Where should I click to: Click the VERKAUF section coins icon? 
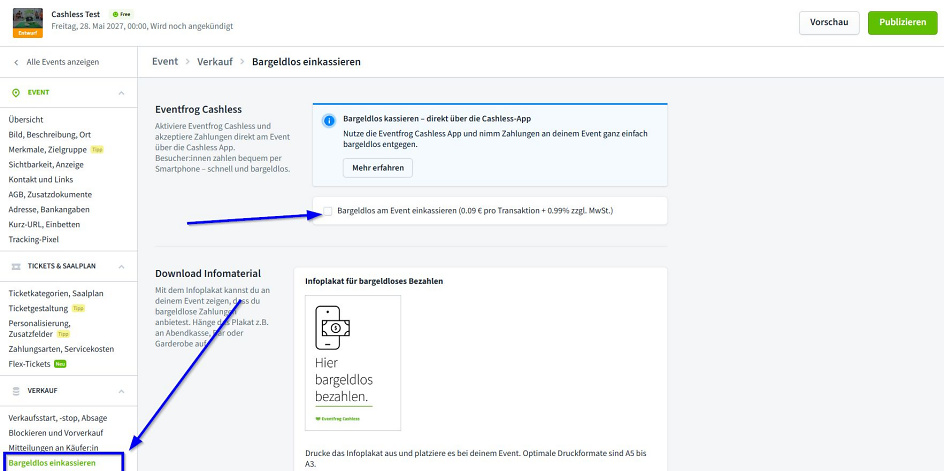pos(16,391)
